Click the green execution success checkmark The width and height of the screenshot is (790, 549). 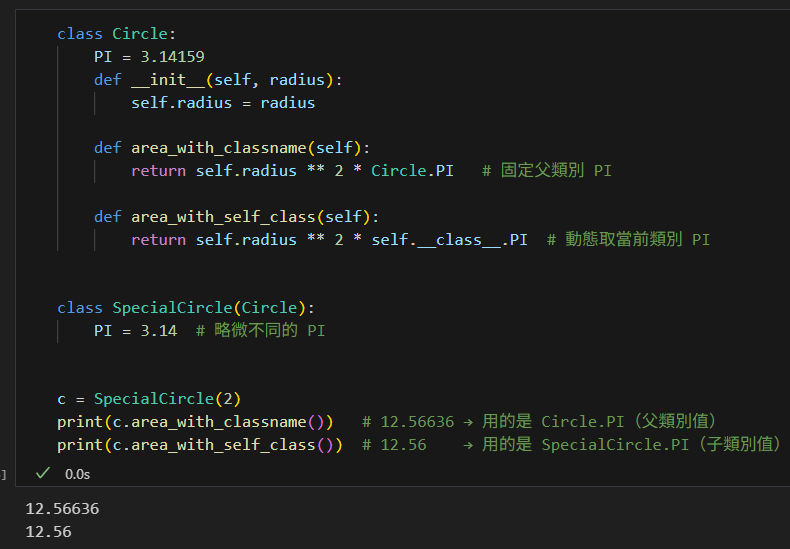[43, 473]
